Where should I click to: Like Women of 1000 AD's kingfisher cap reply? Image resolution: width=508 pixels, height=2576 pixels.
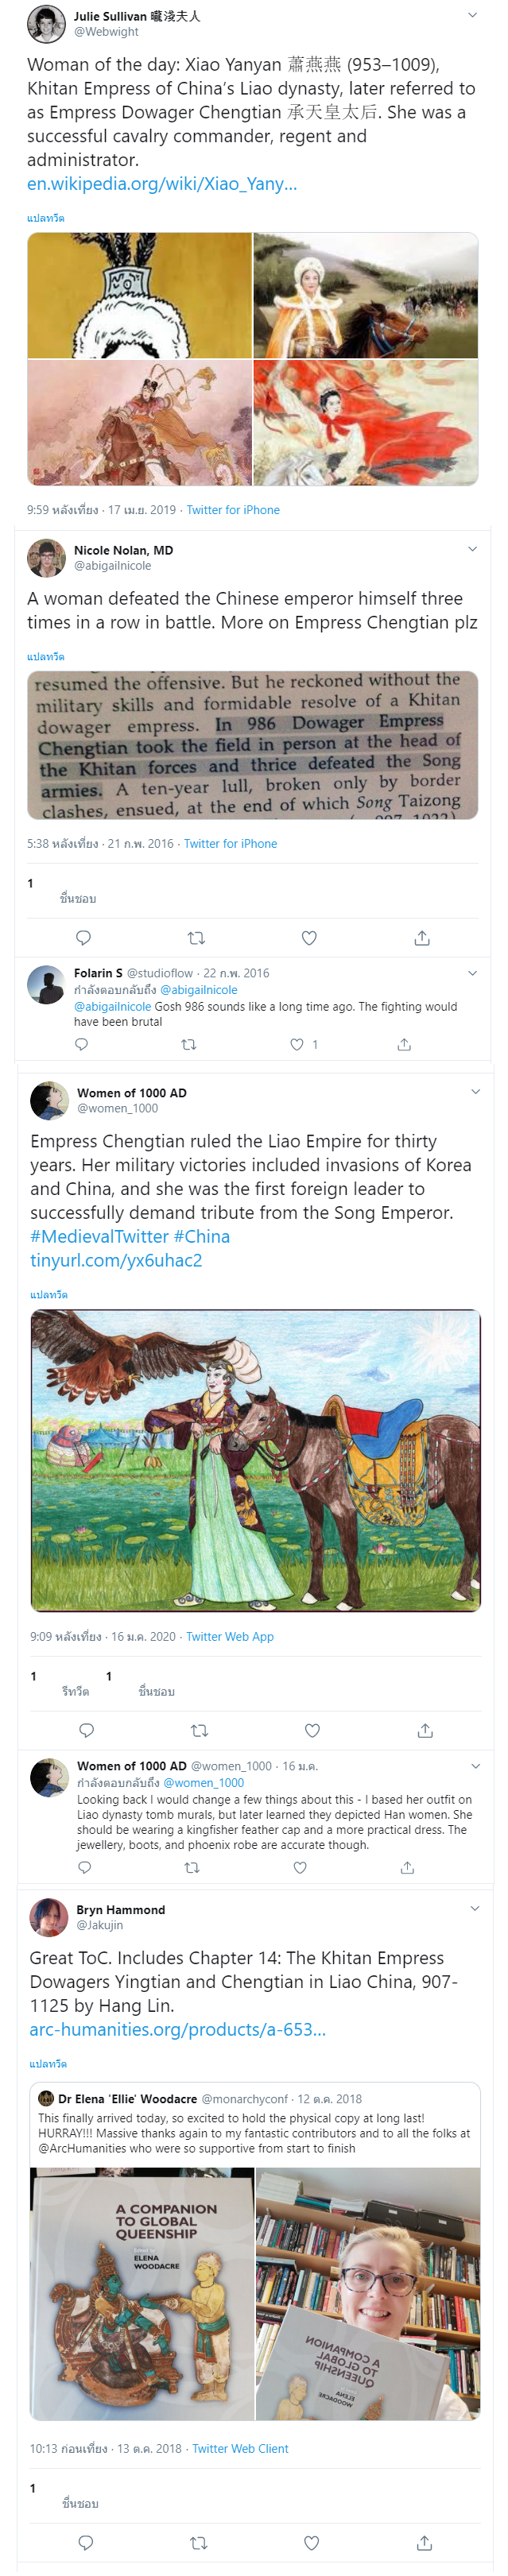(x=300, y=1867)
